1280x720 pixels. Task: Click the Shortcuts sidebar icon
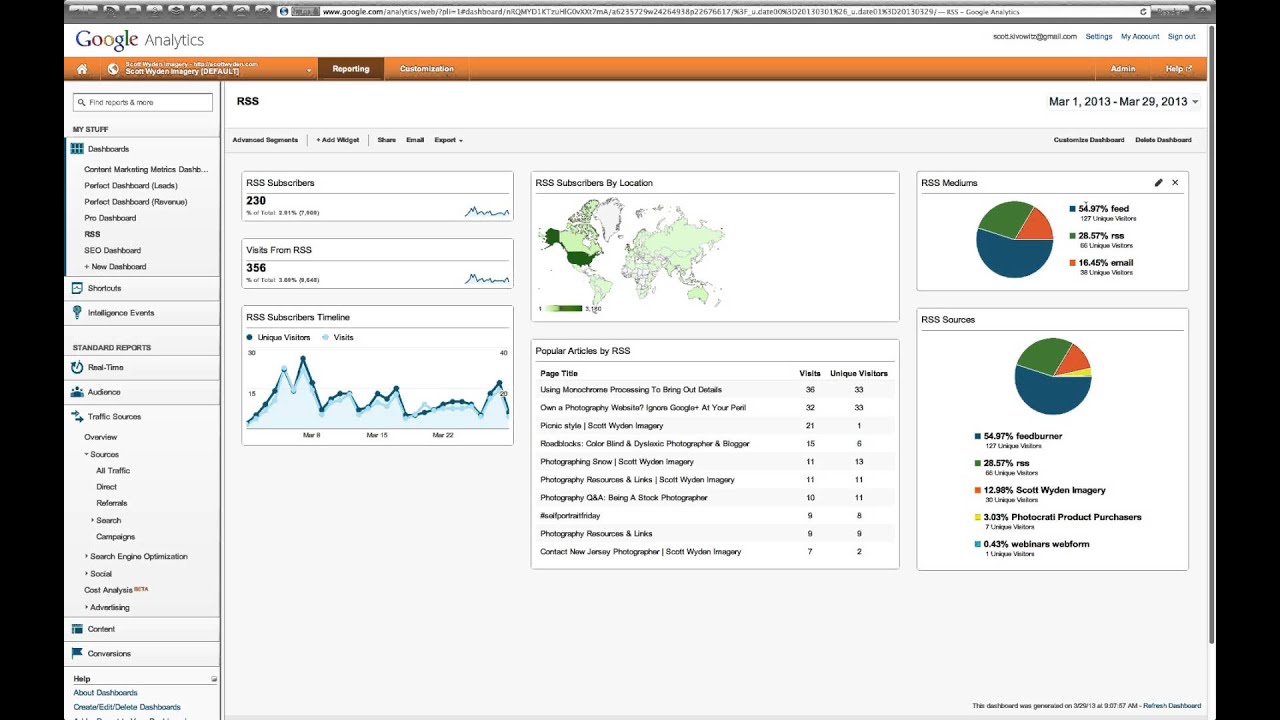point(77,288)
